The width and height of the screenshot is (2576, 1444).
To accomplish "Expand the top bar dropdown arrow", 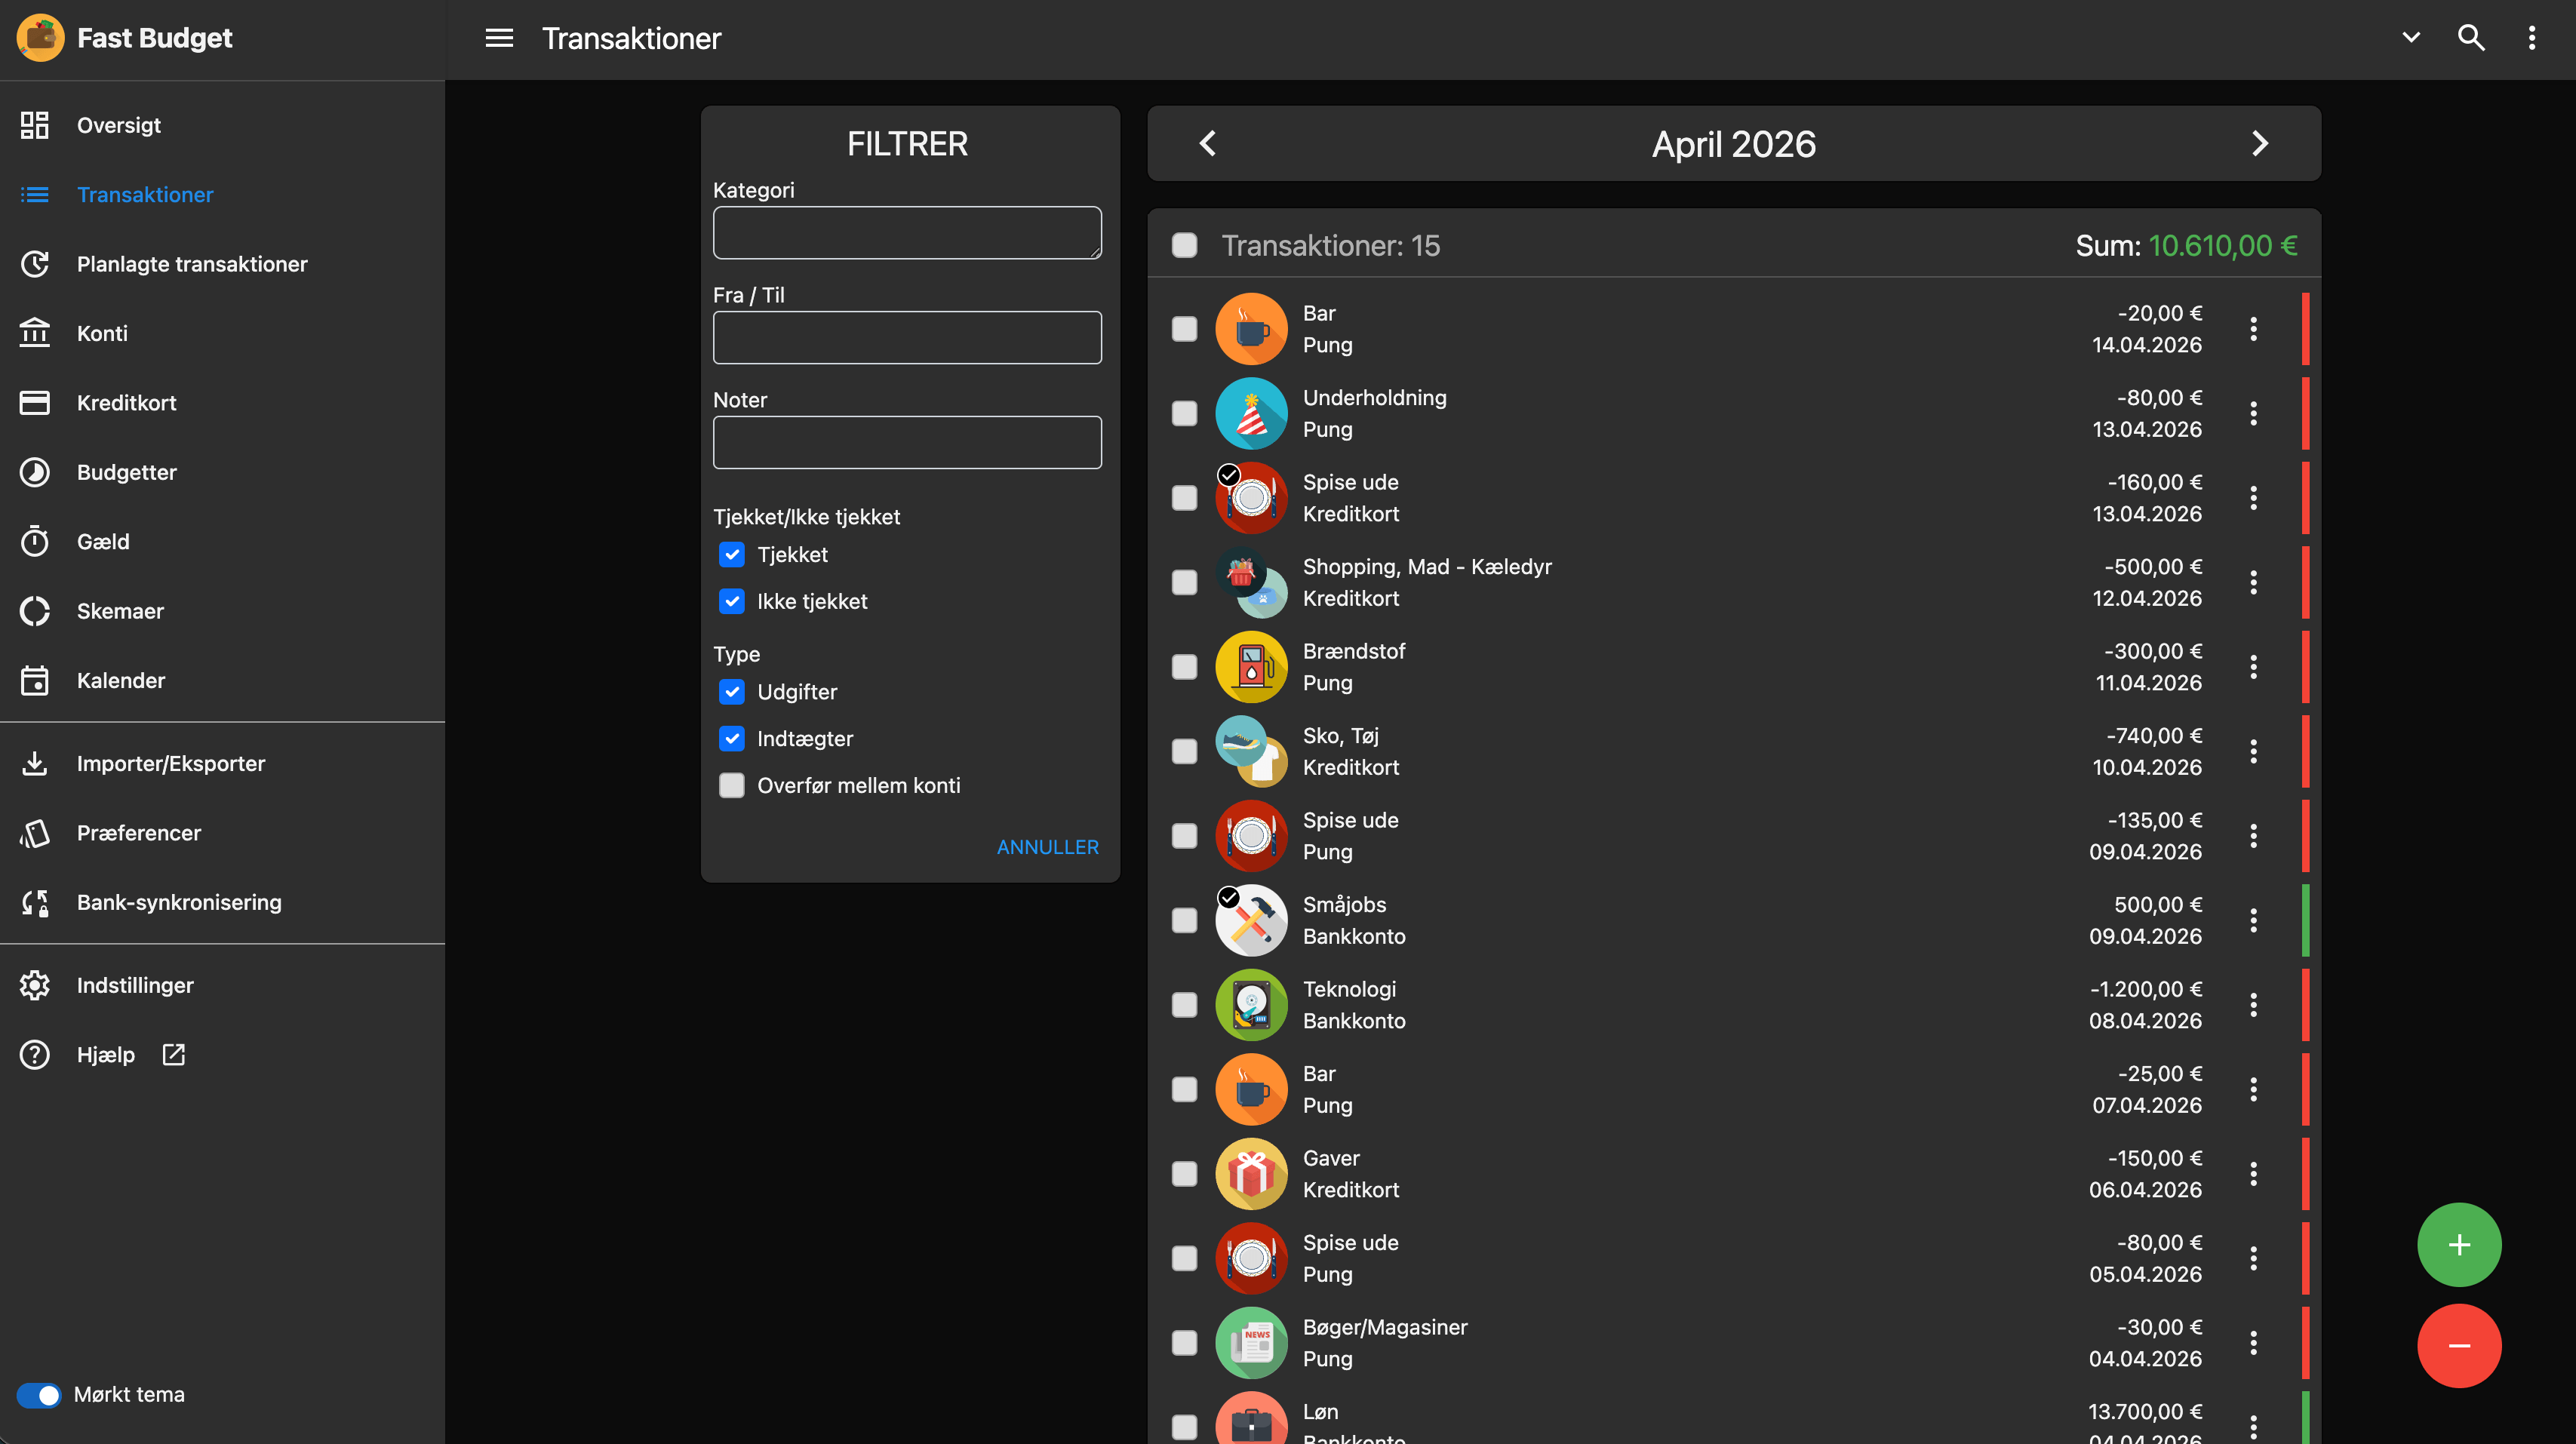I will (x=2410, y=38).
